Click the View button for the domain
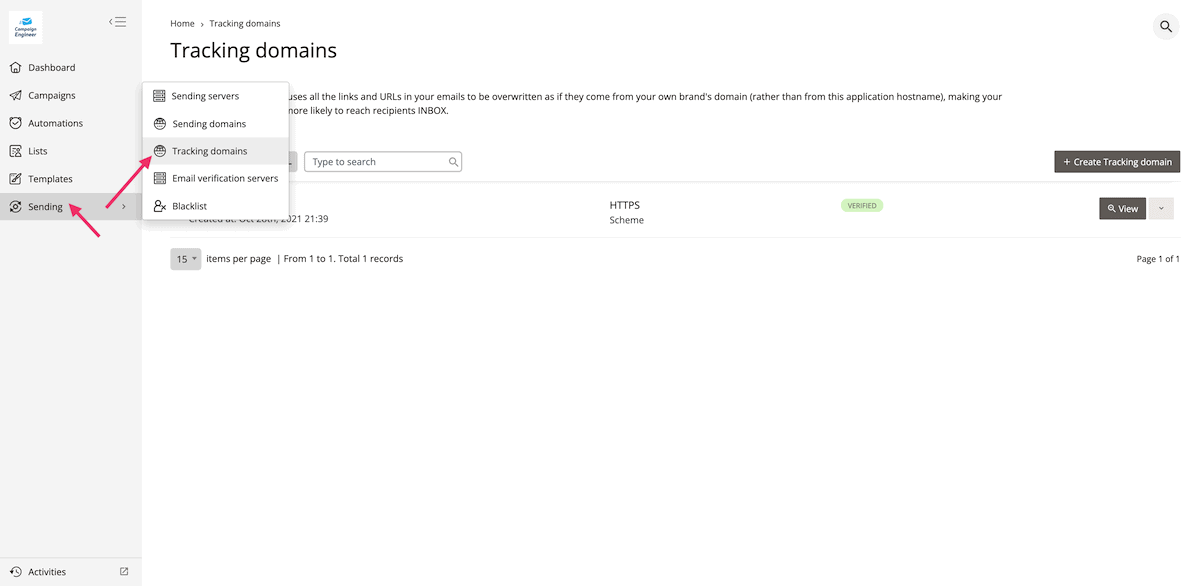This screenshot has width=1200, height=586. (1122, 208)
